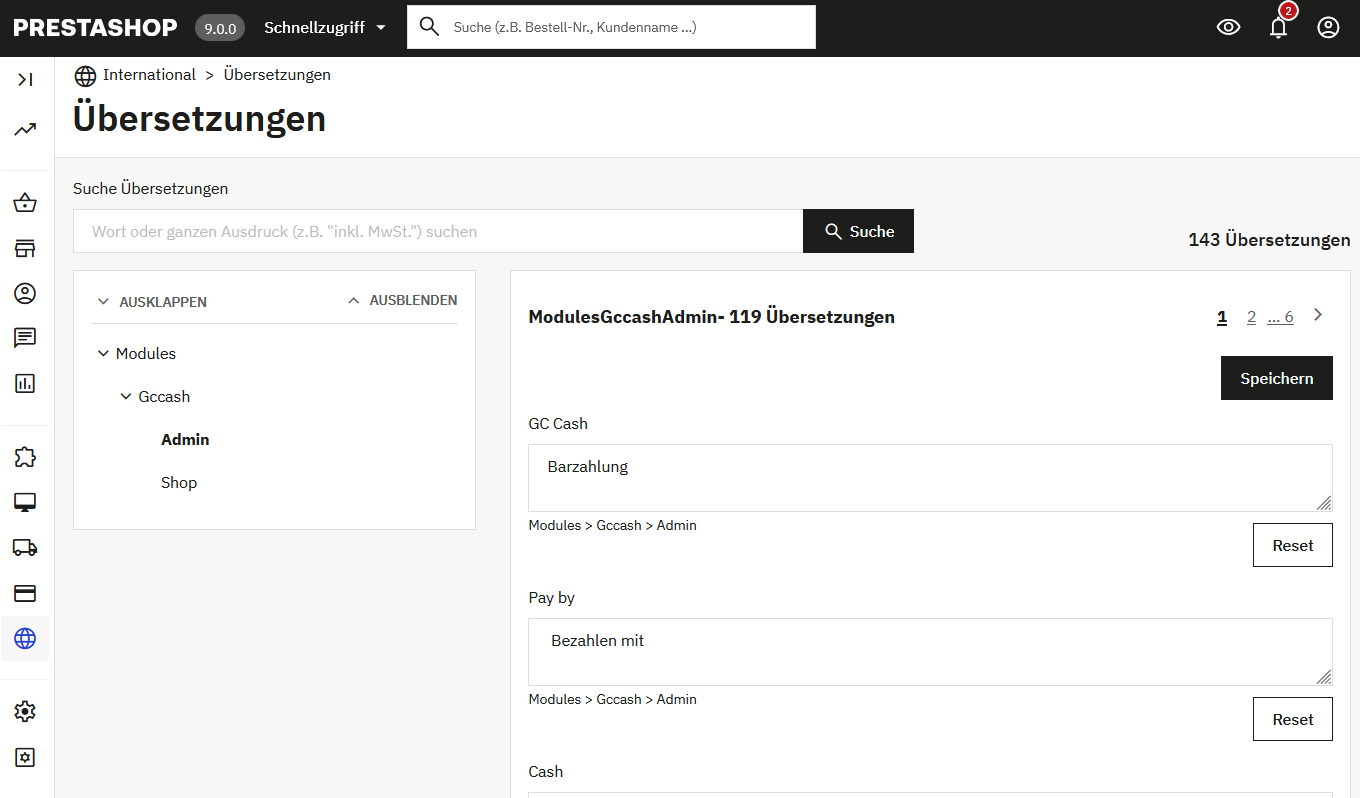The width and height of the screenshot is (1360, 798).
Task: Open the Schnellzugriff quick access dropdown
Action: pos(325,27)
